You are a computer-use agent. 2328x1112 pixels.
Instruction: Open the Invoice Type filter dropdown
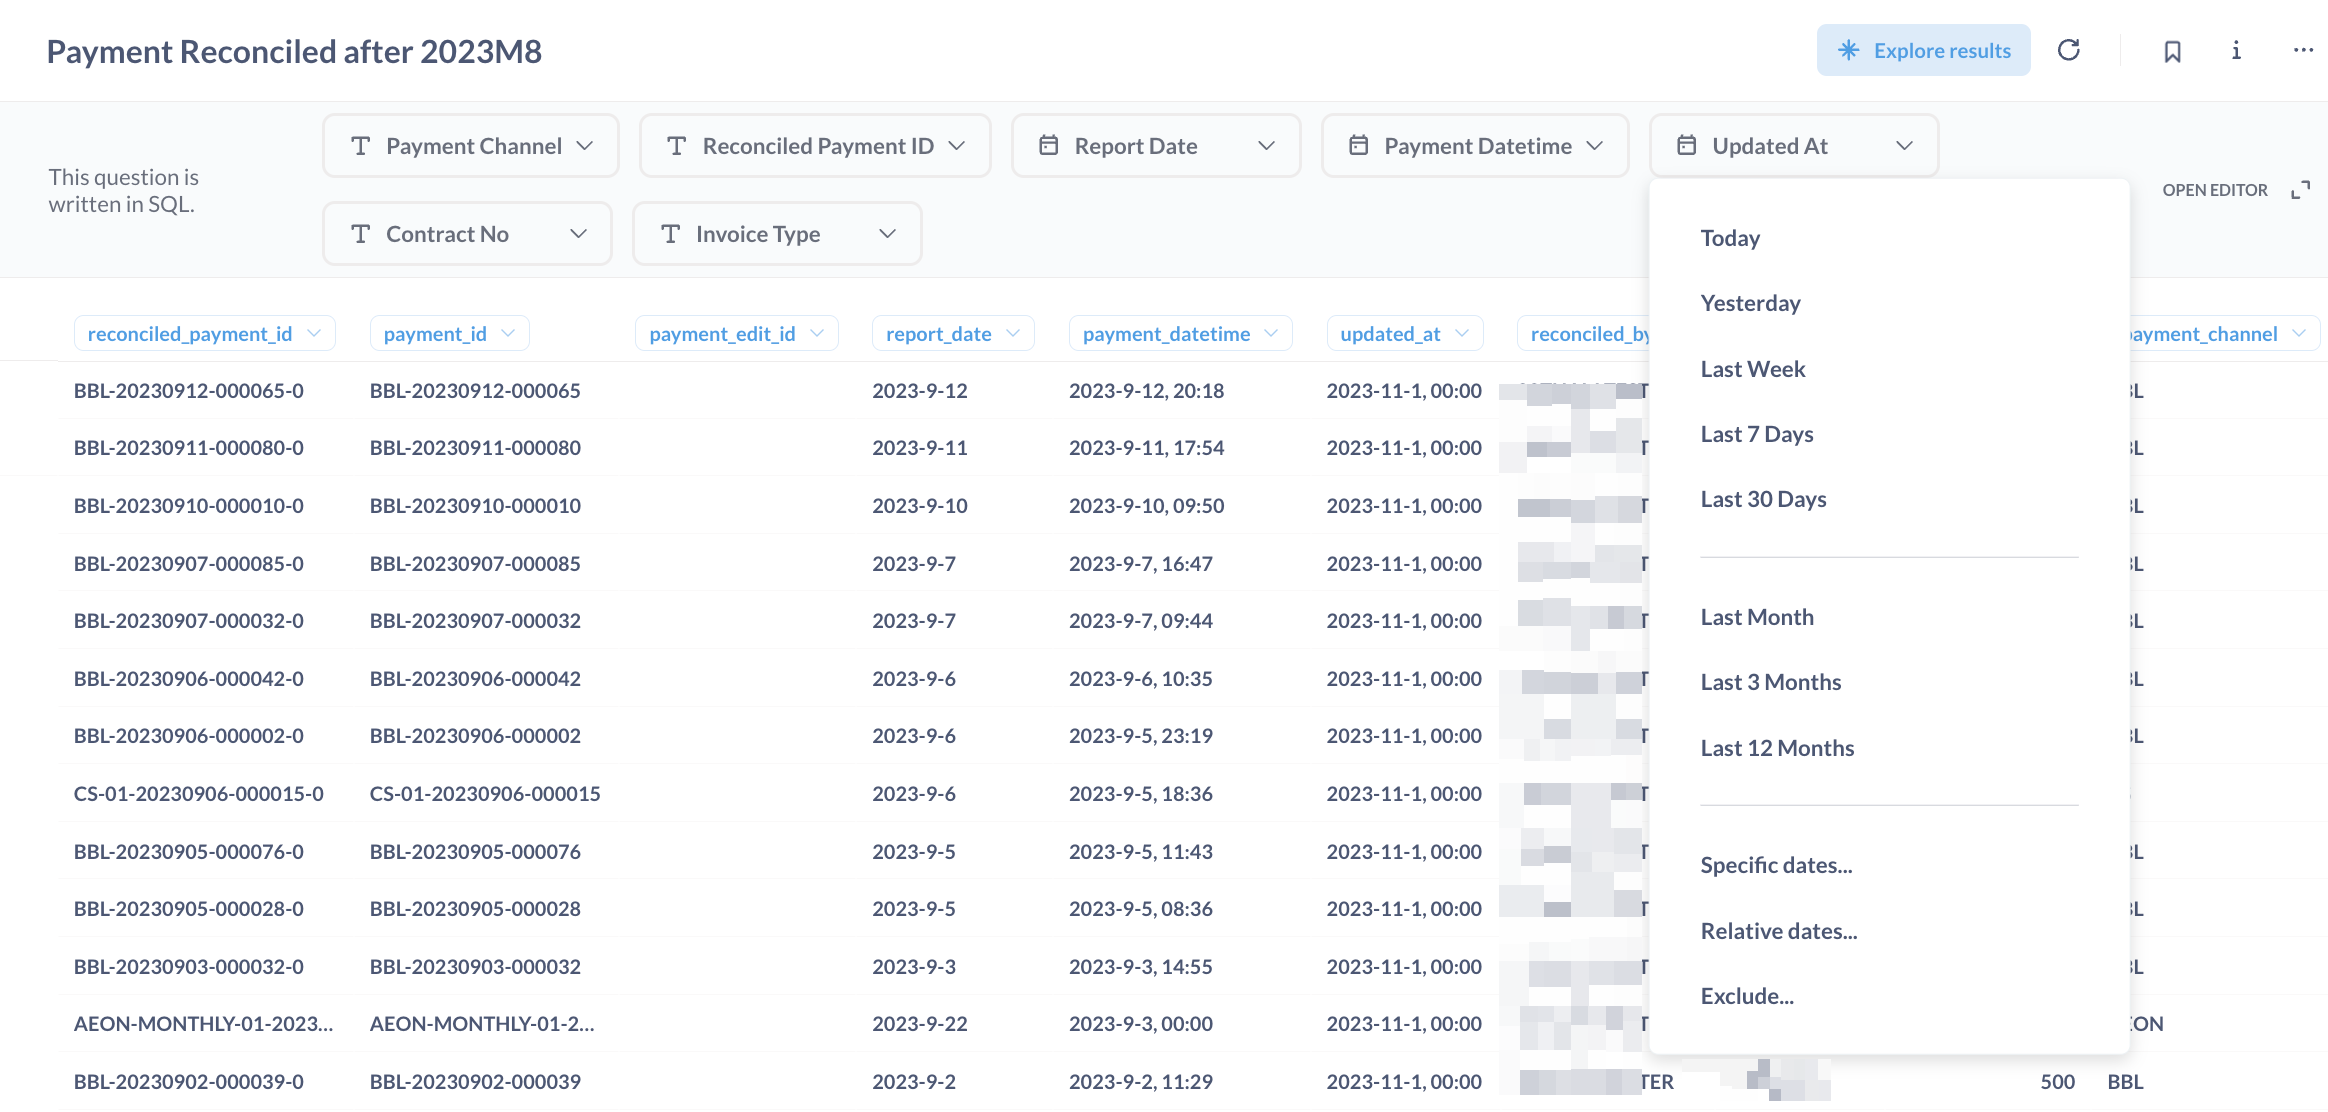[x=777, y=234]
